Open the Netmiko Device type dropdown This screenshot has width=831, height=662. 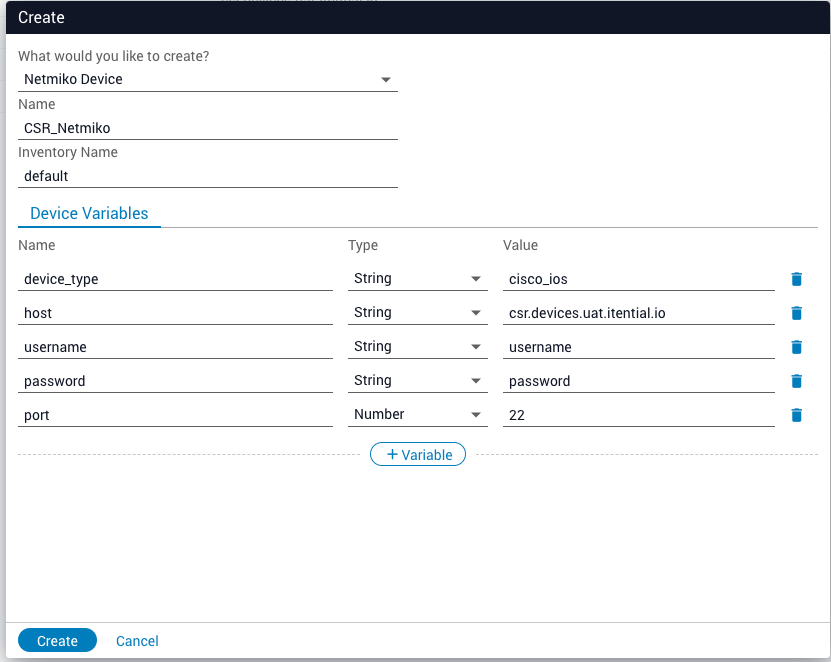(x=207, y=79)
